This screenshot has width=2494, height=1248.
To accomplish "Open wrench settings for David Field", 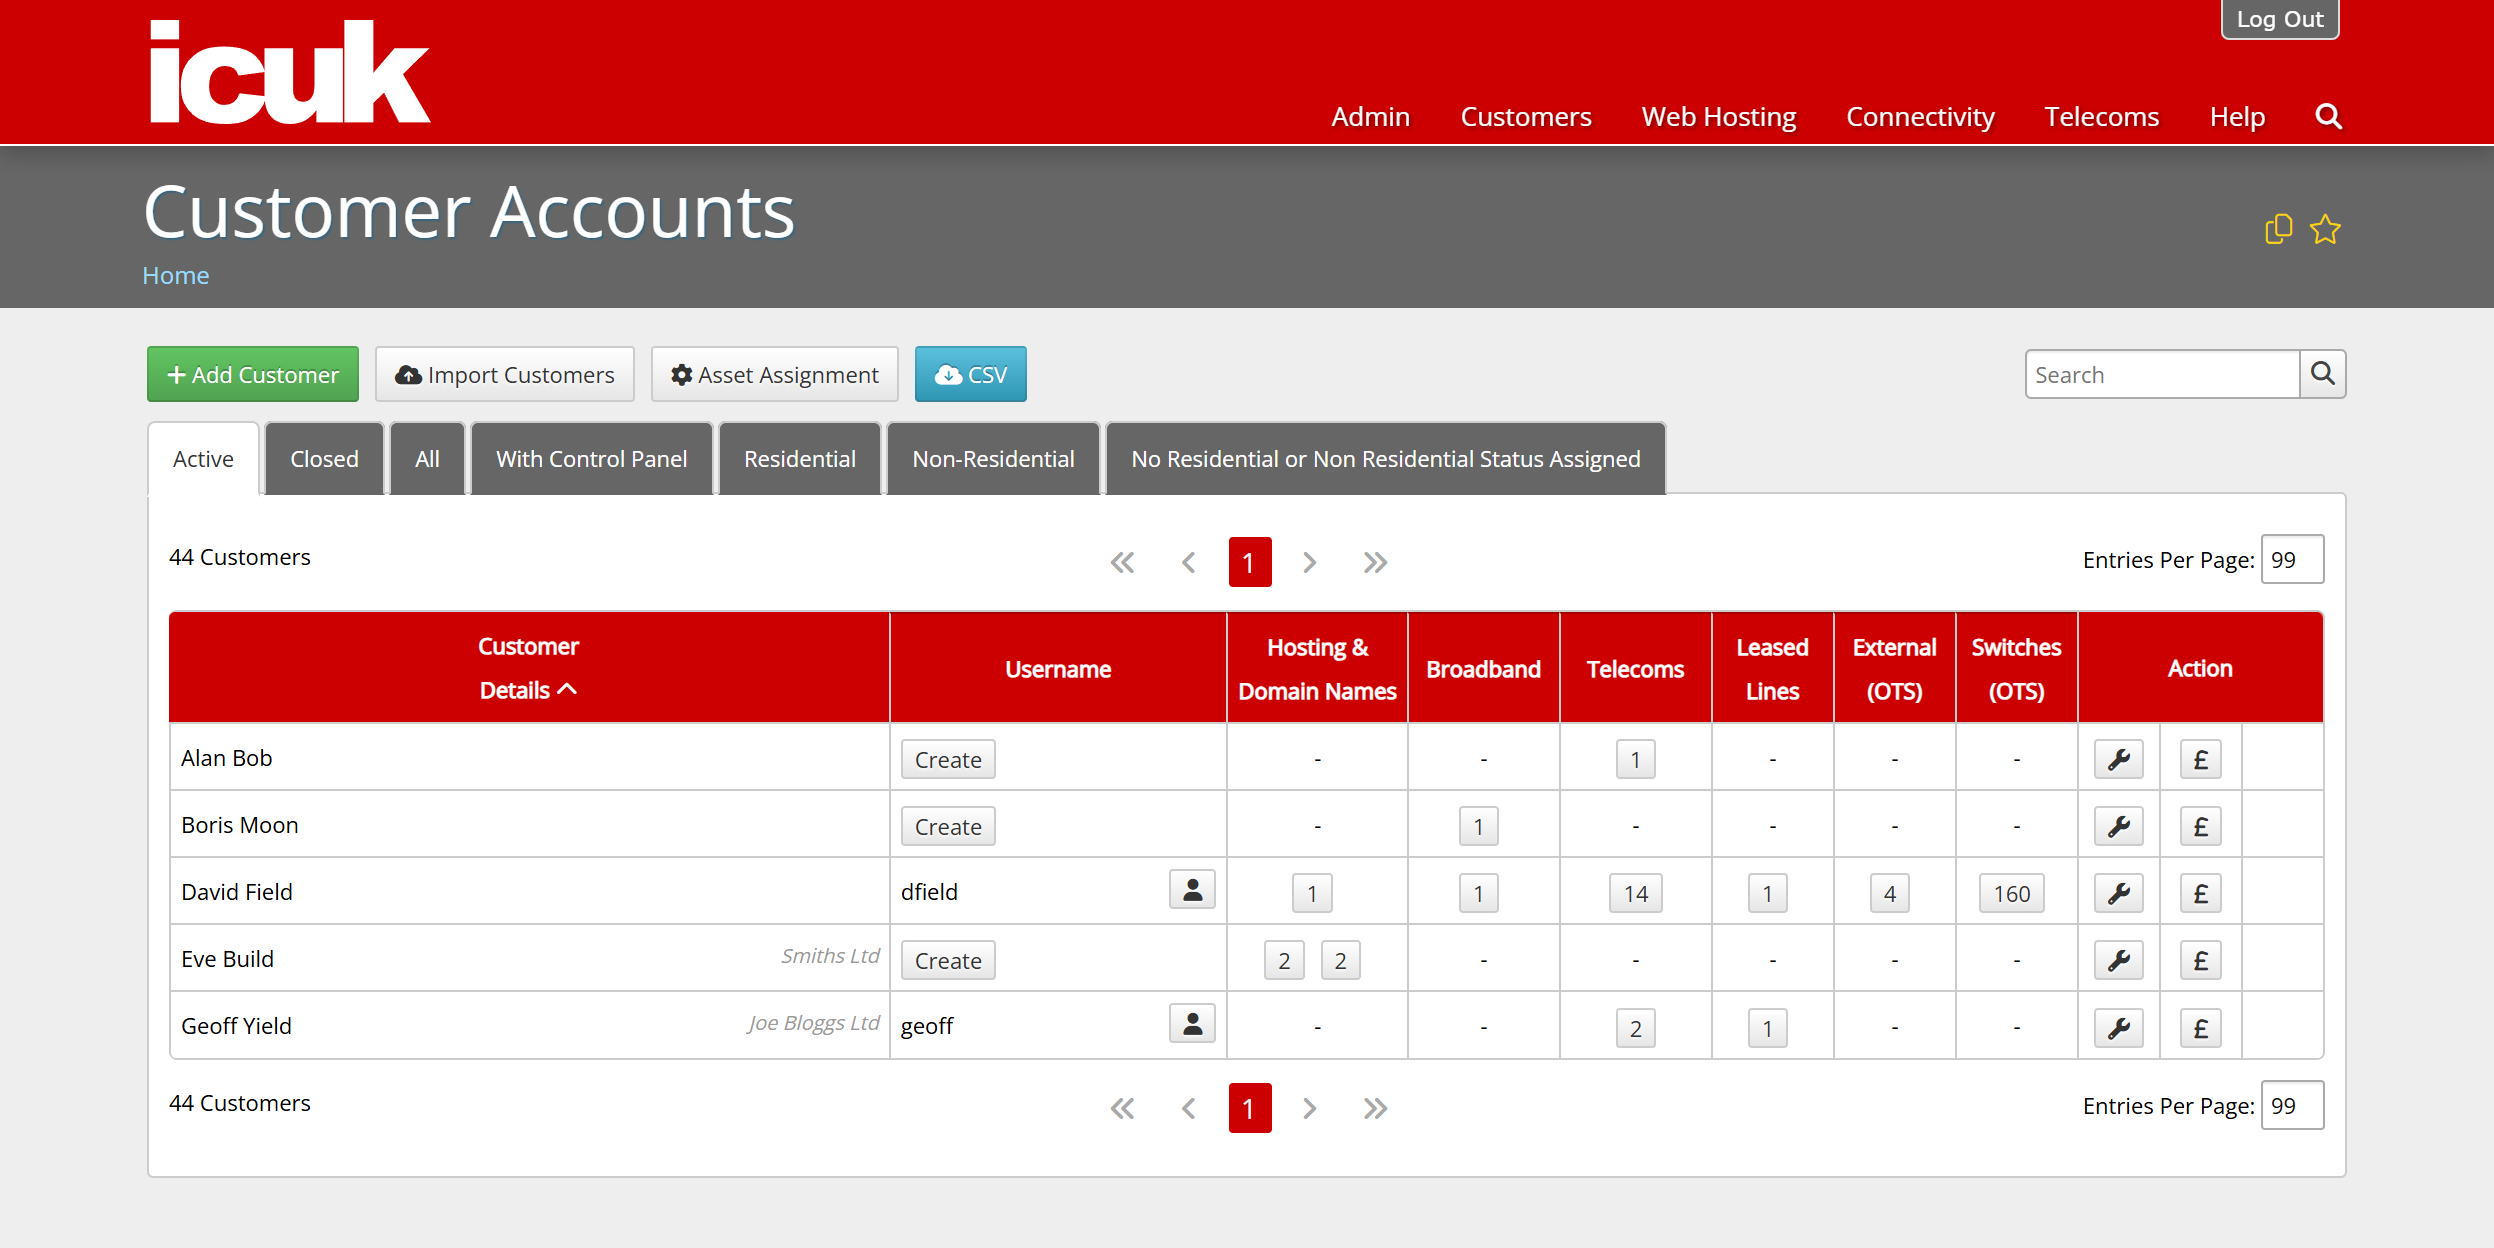I will 2118,894.
